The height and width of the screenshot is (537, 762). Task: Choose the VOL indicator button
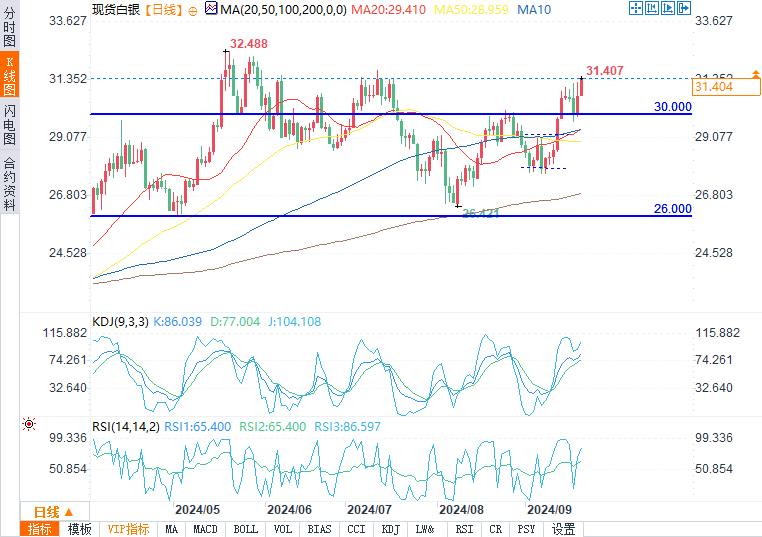[282, 529]
